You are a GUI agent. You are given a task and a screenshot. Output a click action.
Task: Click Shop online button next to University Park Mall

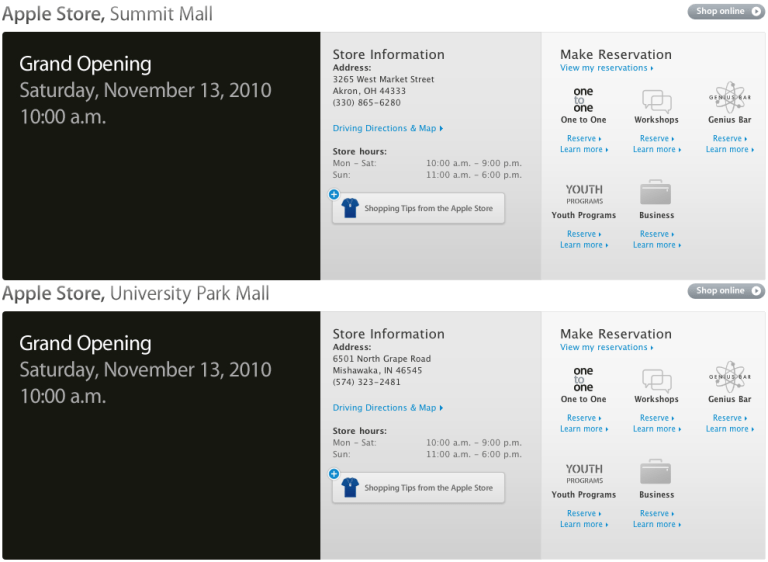tap(726, 291)
